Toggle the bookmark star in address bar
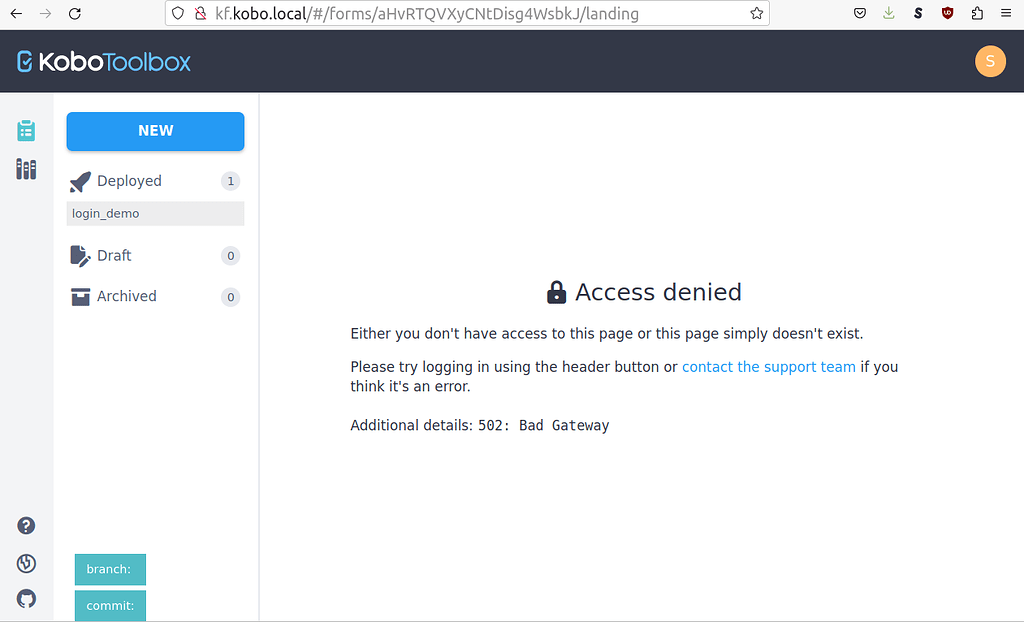This screenshot has height=622, width=1024. point(755,13)
